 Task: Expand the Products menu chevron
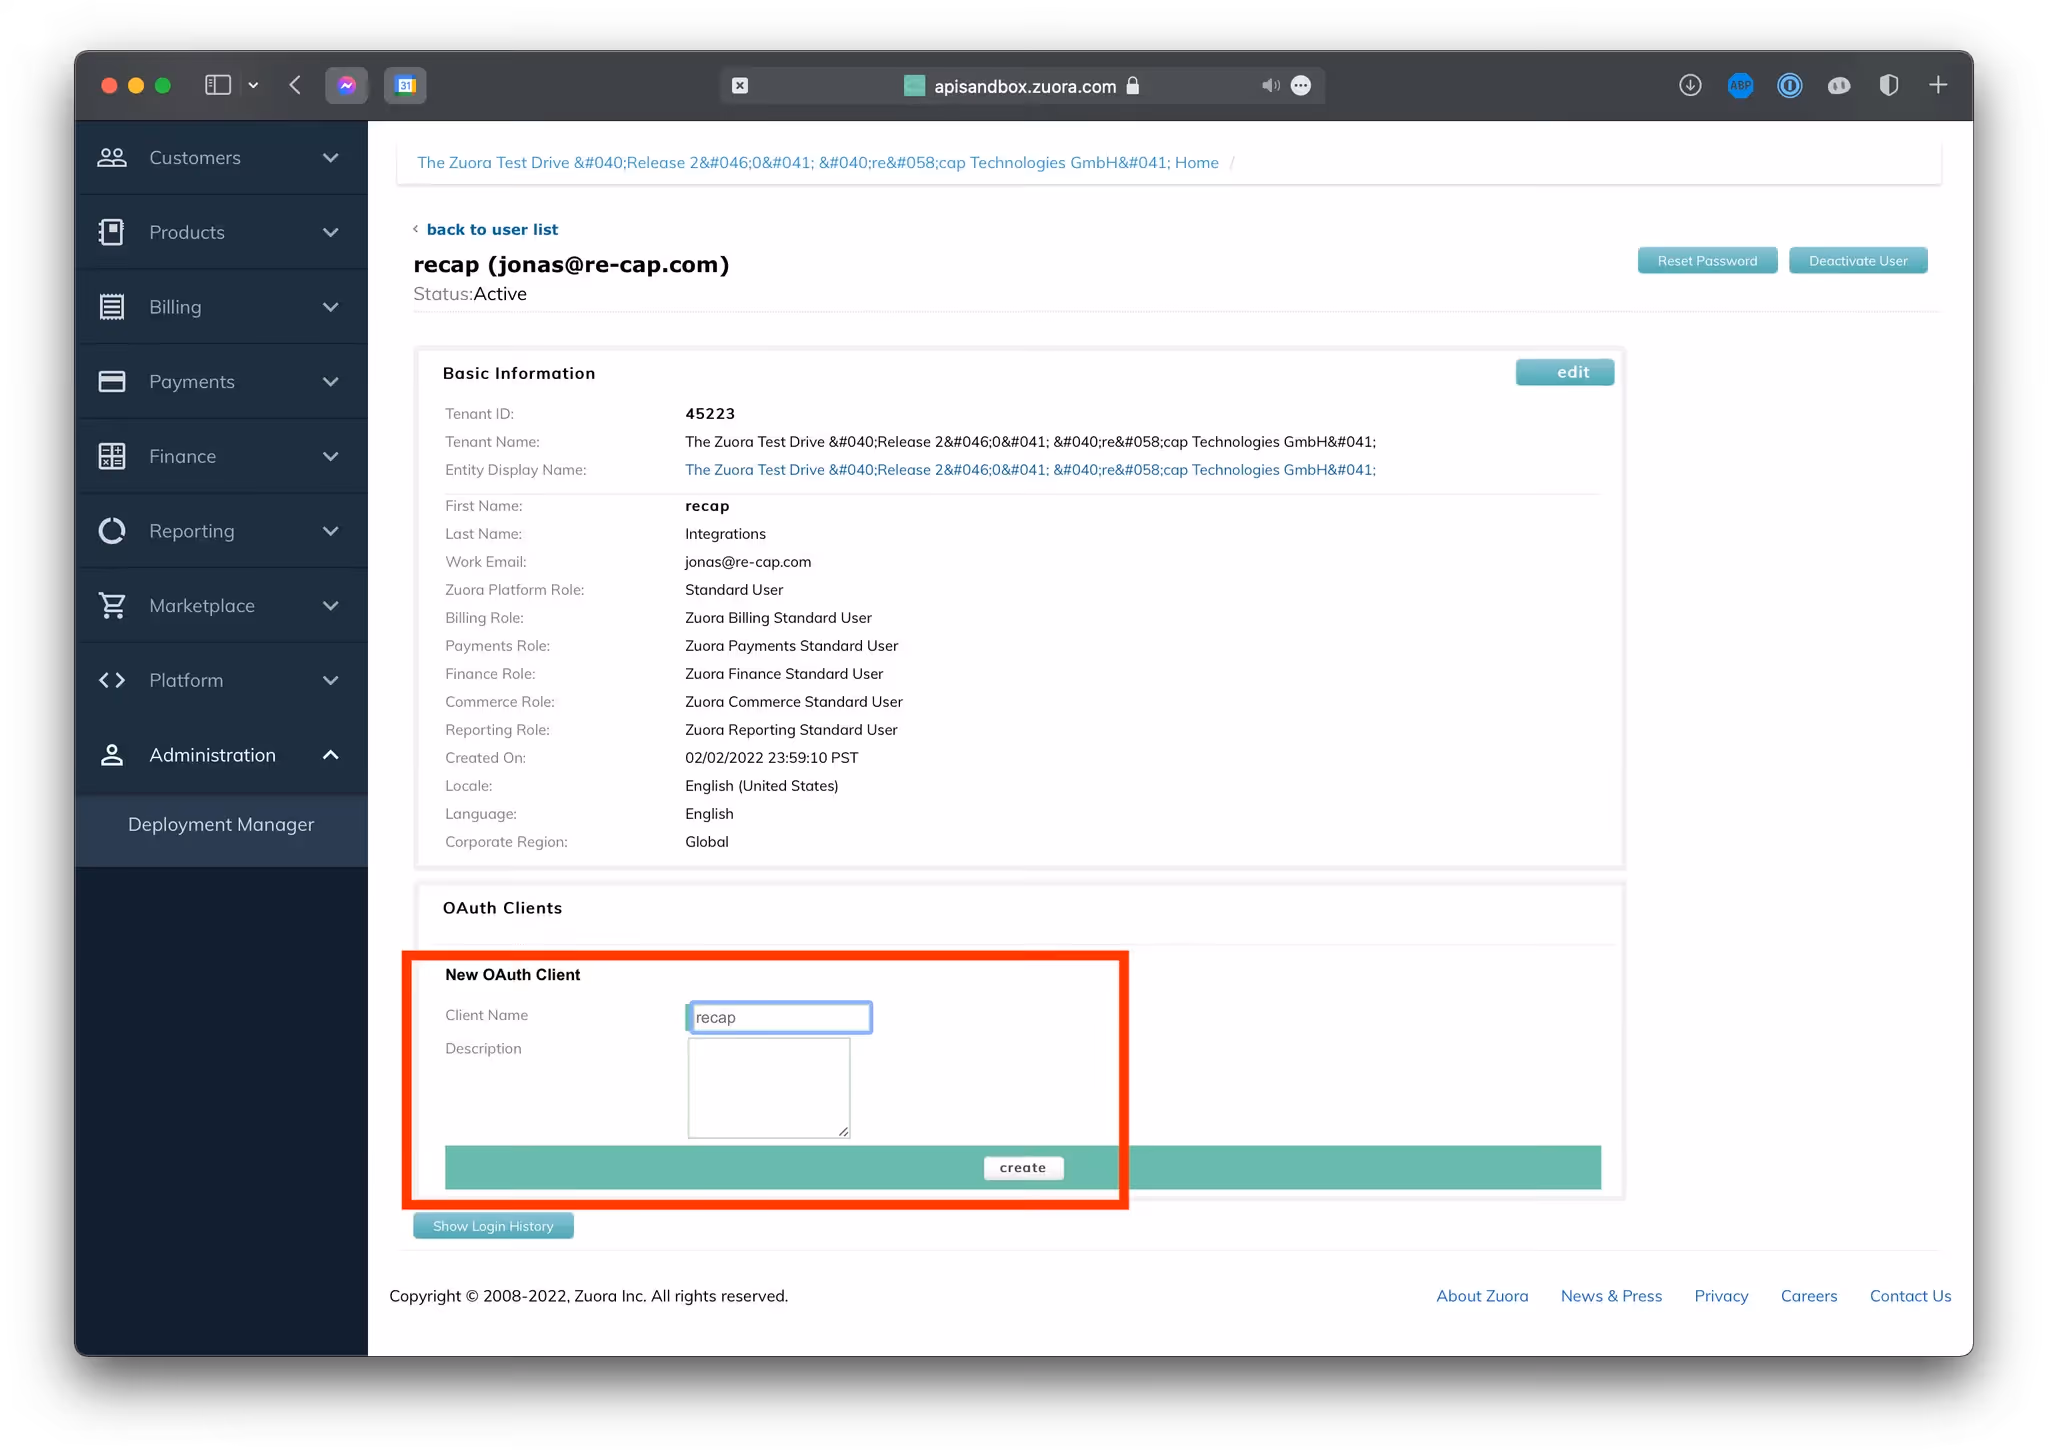(x=331, y=233)
